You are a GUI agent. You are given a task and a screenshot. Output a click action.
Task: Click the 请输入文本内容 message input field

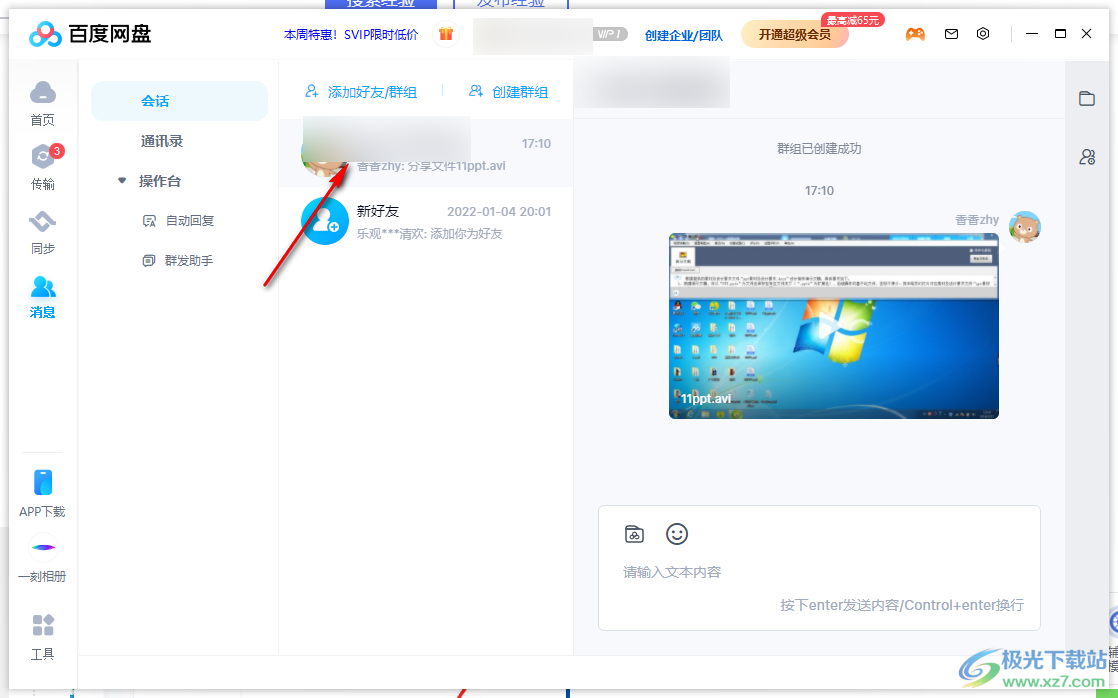[819, 572]
